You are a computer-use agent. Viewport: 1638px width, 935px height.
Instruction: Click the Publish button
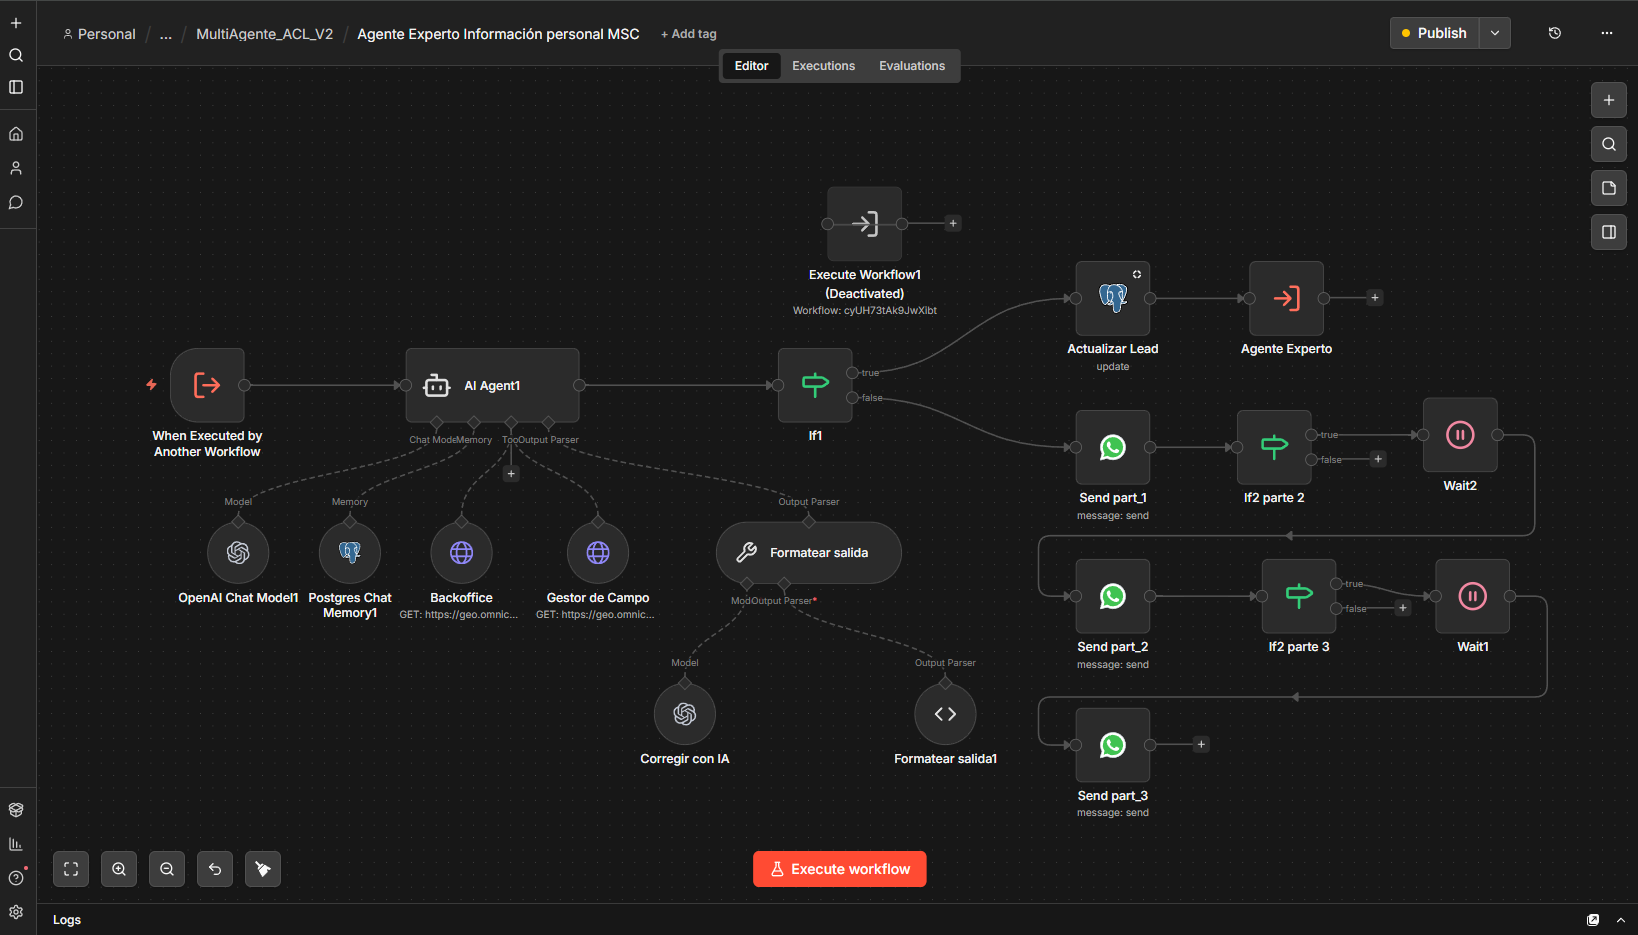[1434, 33]
